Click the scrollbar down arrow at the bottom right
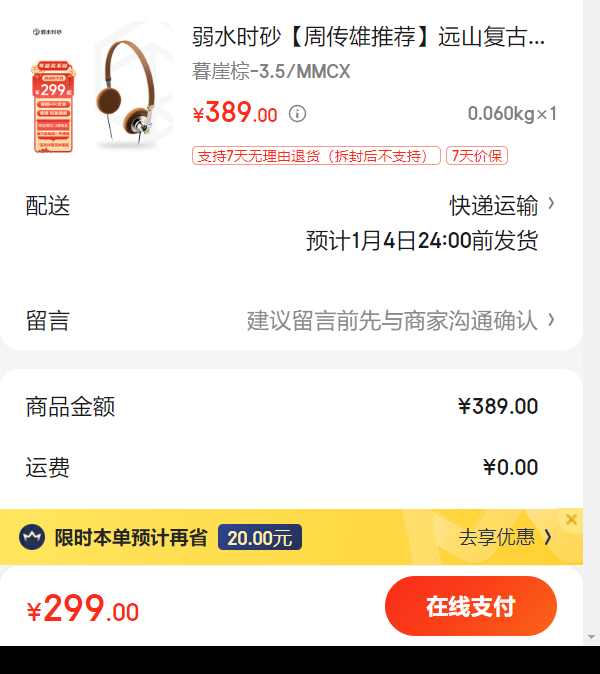Viewport: 600px width, 674px height. tap(591, 637)
